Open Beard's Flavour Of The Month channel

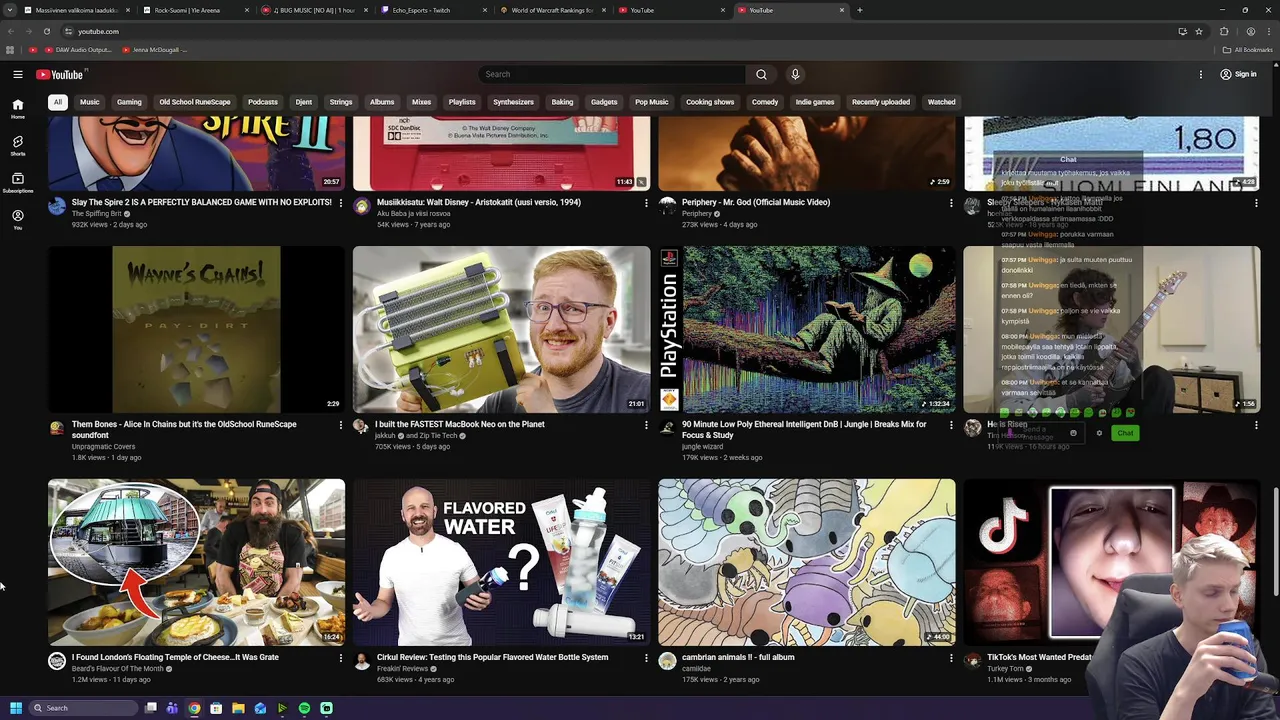click(117, 669)
